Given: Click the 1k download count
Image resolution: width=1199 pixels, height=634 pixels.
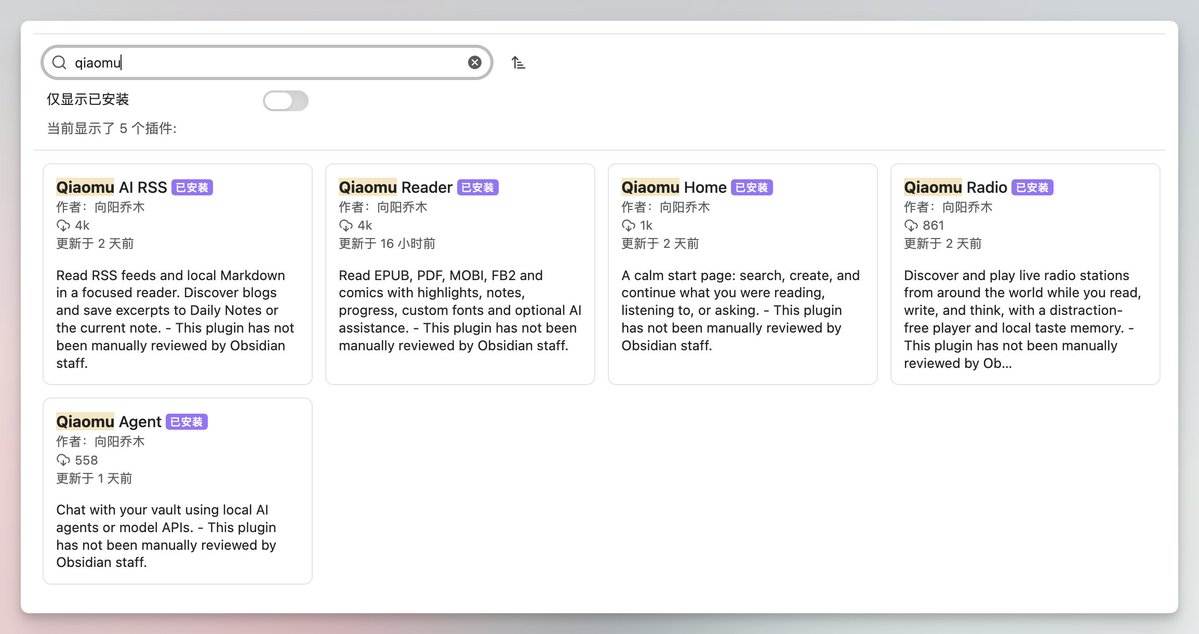Looking at the screenshot, I should pos(646,226).
